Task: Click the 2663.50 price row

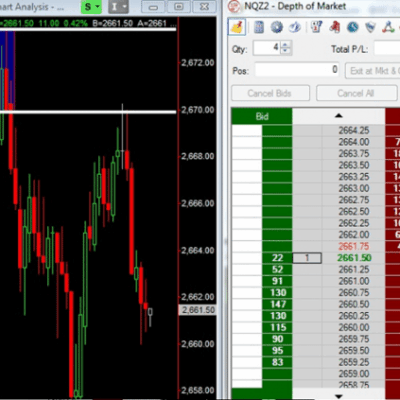Action: (354, 165)
